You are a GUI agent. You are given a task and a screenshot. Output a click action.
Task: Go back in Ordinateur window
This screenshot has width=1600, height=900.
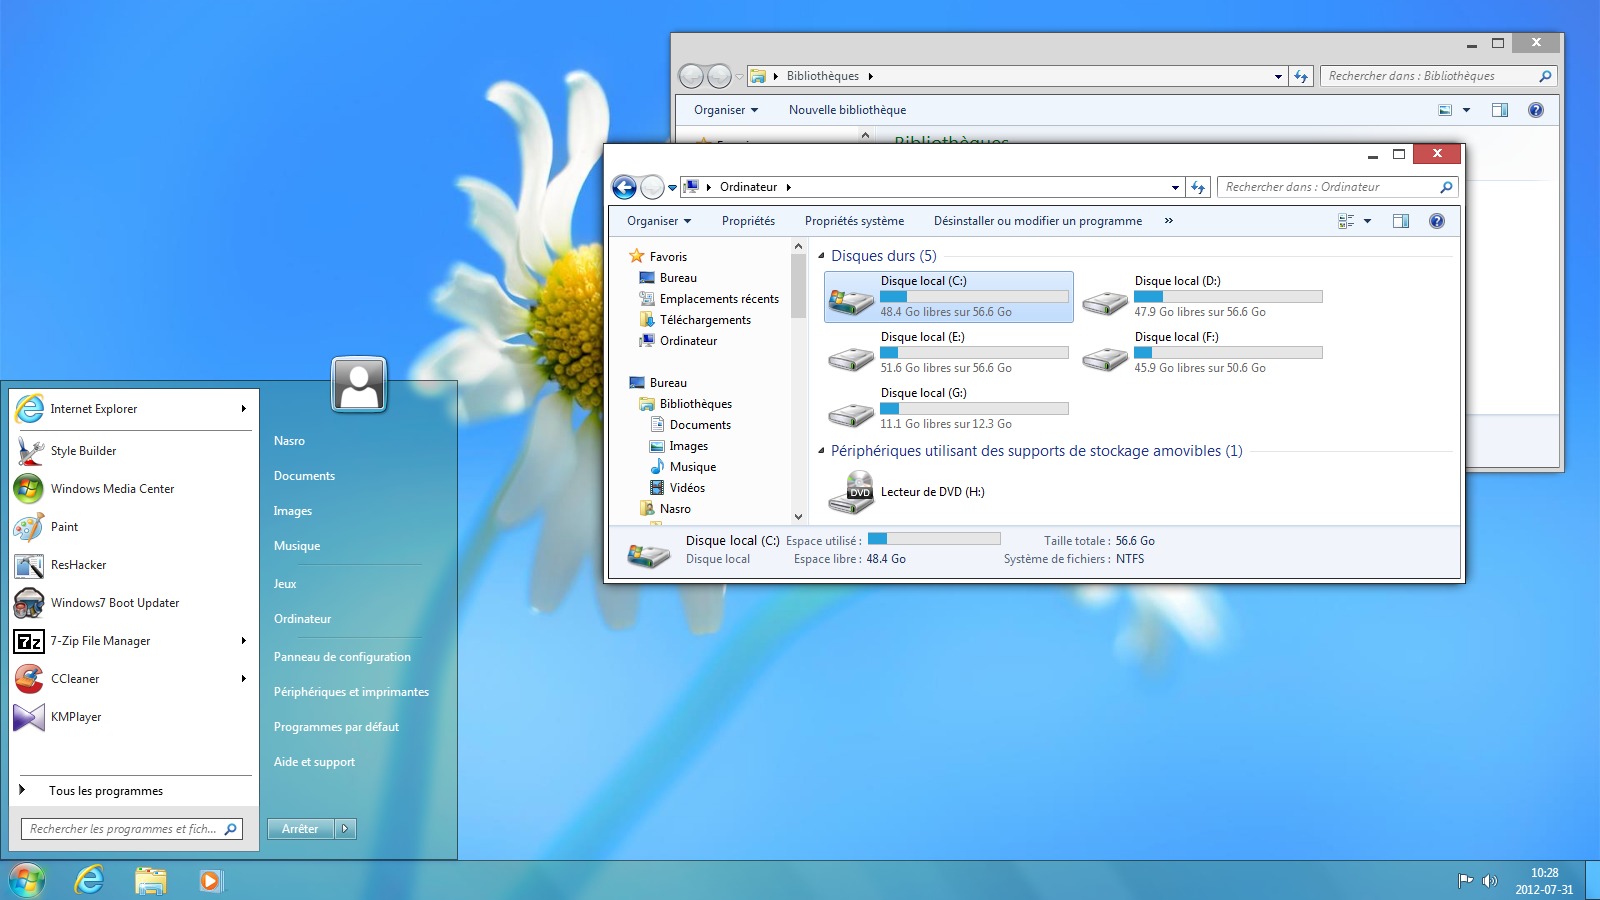(624, 187)
